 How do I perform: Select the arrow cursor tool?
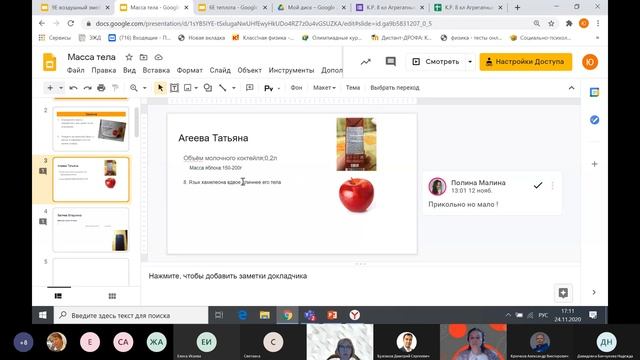(x=160, y=88)
